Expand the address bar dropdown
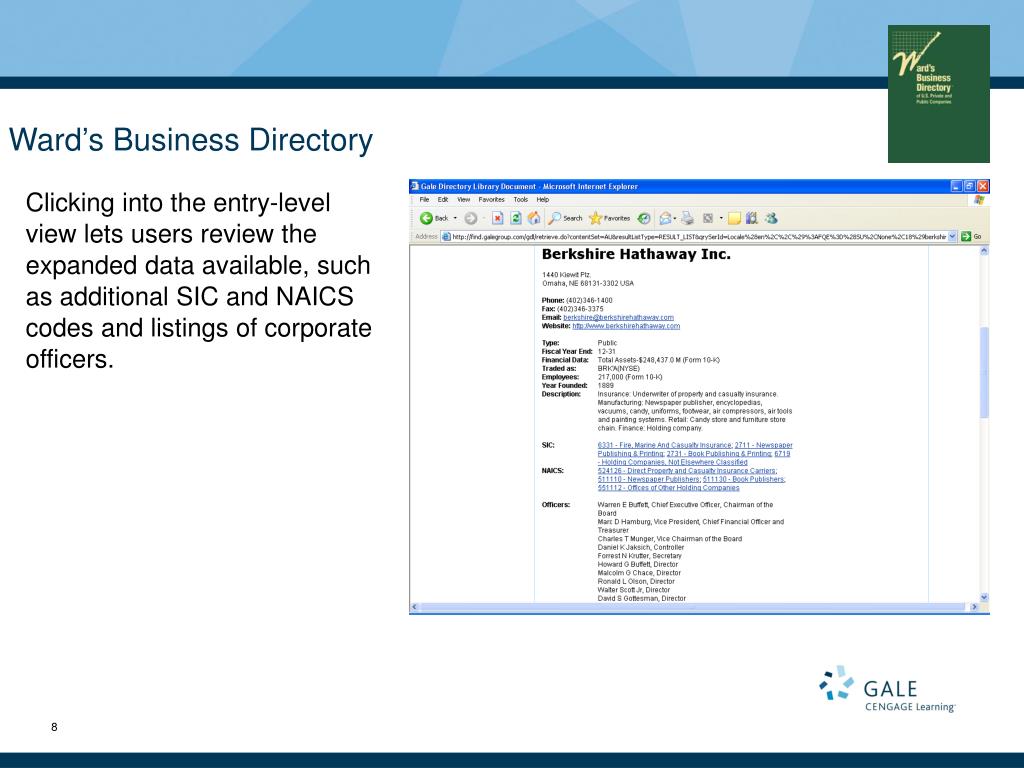 click(x=952, y=236)
